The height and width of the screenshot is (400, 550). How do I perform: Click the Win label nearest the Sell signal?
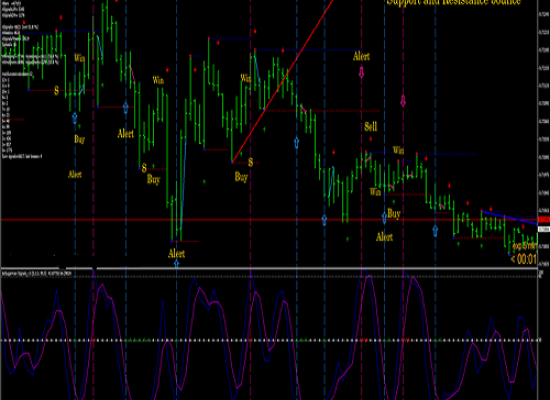click(398, 150)
